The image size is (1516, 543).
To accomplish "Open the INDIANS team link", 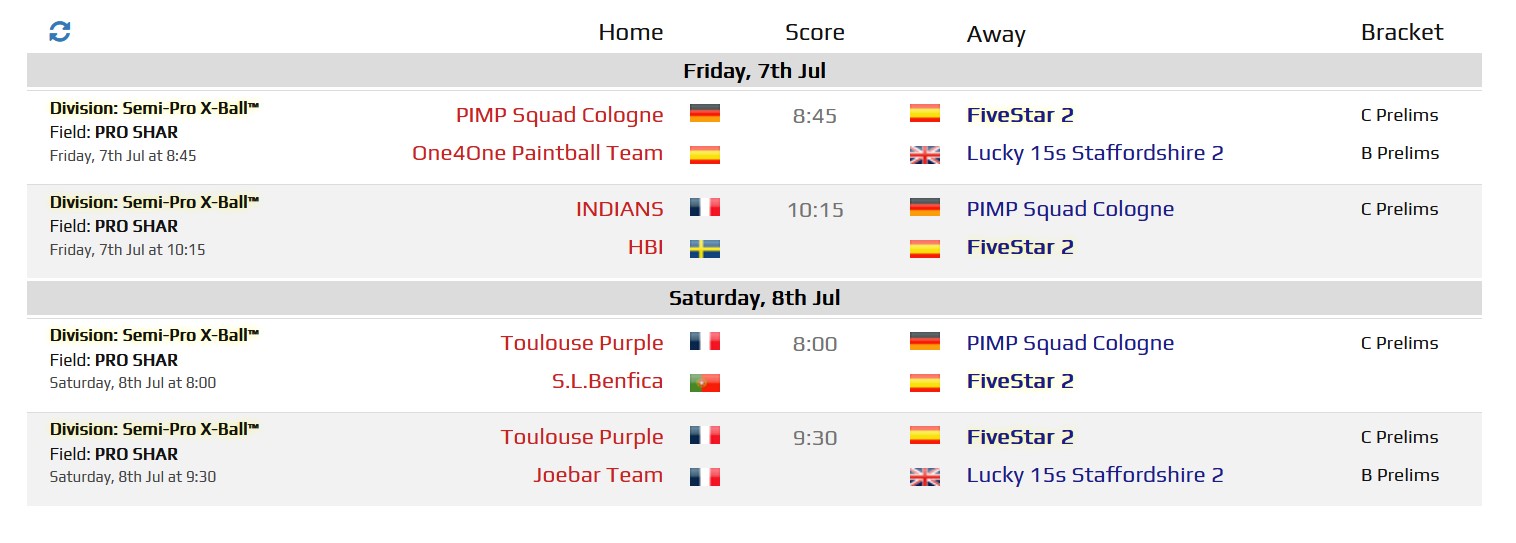I will coord(619,209).
